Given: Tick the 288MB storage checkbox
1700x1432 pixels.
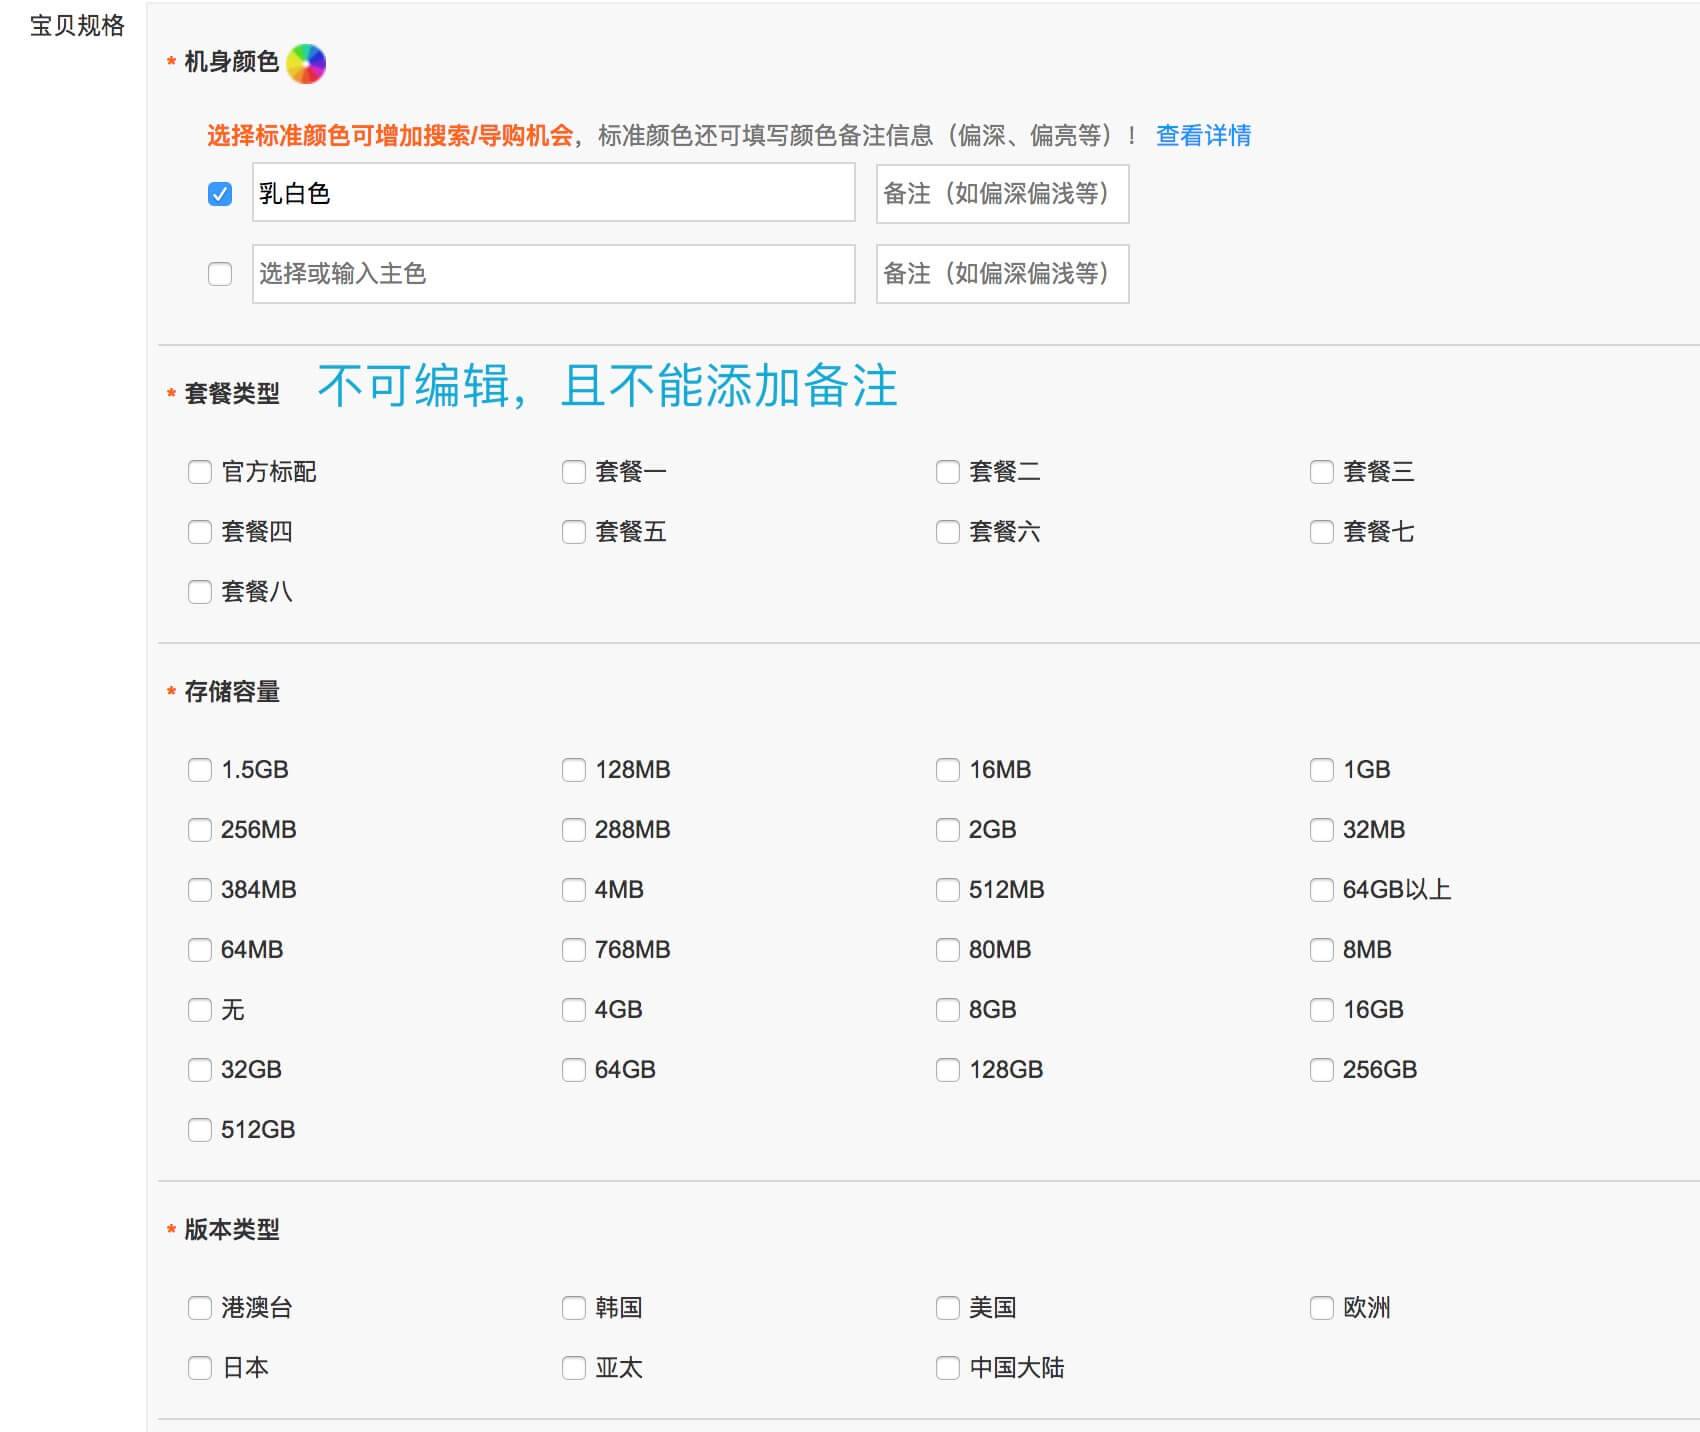Looking at the screenshot, I should 574,829.
